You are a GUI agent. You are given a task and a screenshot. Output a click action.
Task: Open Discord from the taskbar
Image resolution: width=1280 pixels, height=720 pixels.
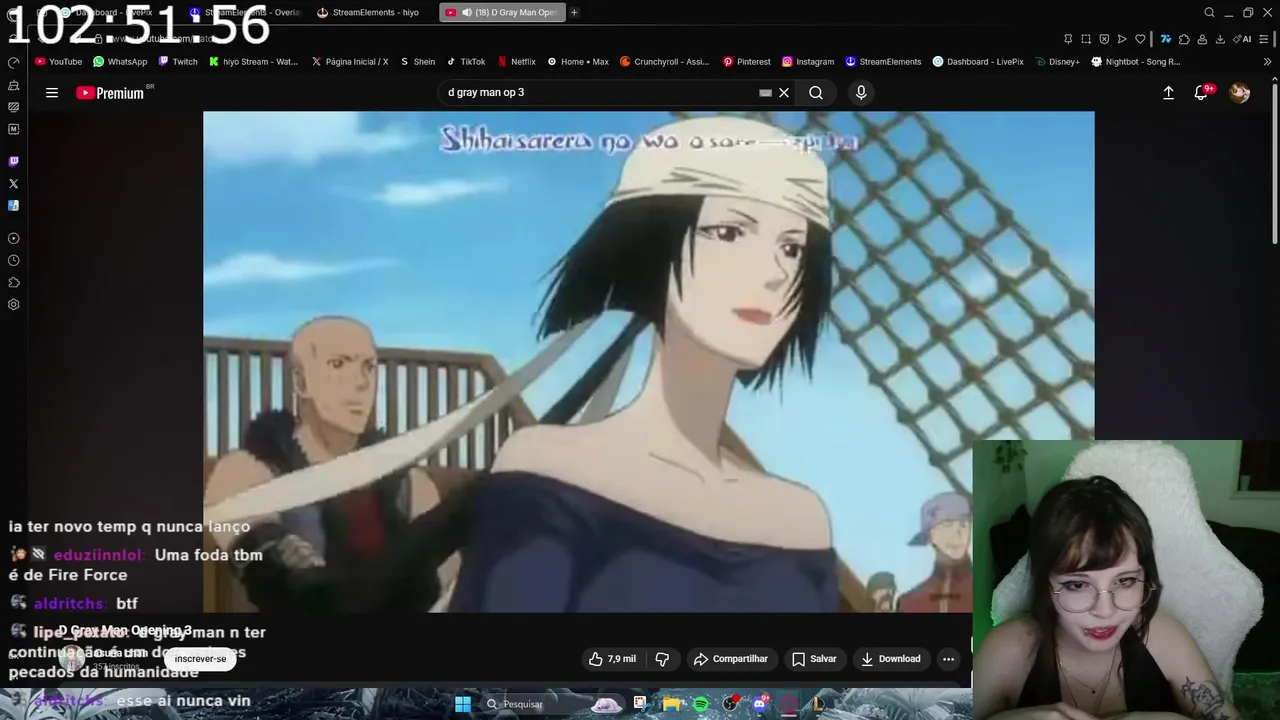pyautogui.click(x=759, y=704)
